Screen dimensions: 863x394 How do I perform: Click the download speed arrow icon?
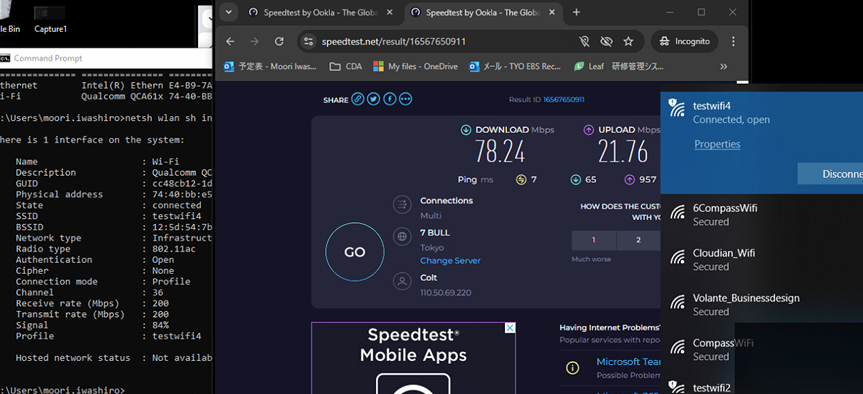(x=466, y=130)
